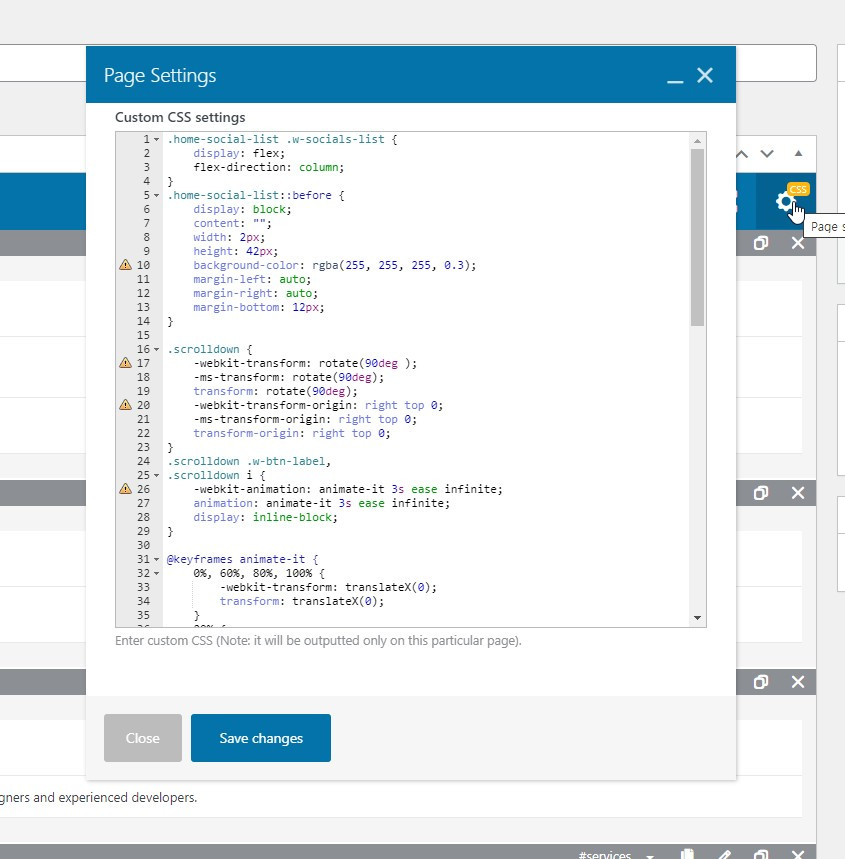Click the 'Custom CSS settings' heading
The image size is (845, 859).
(x=180, y=117)
